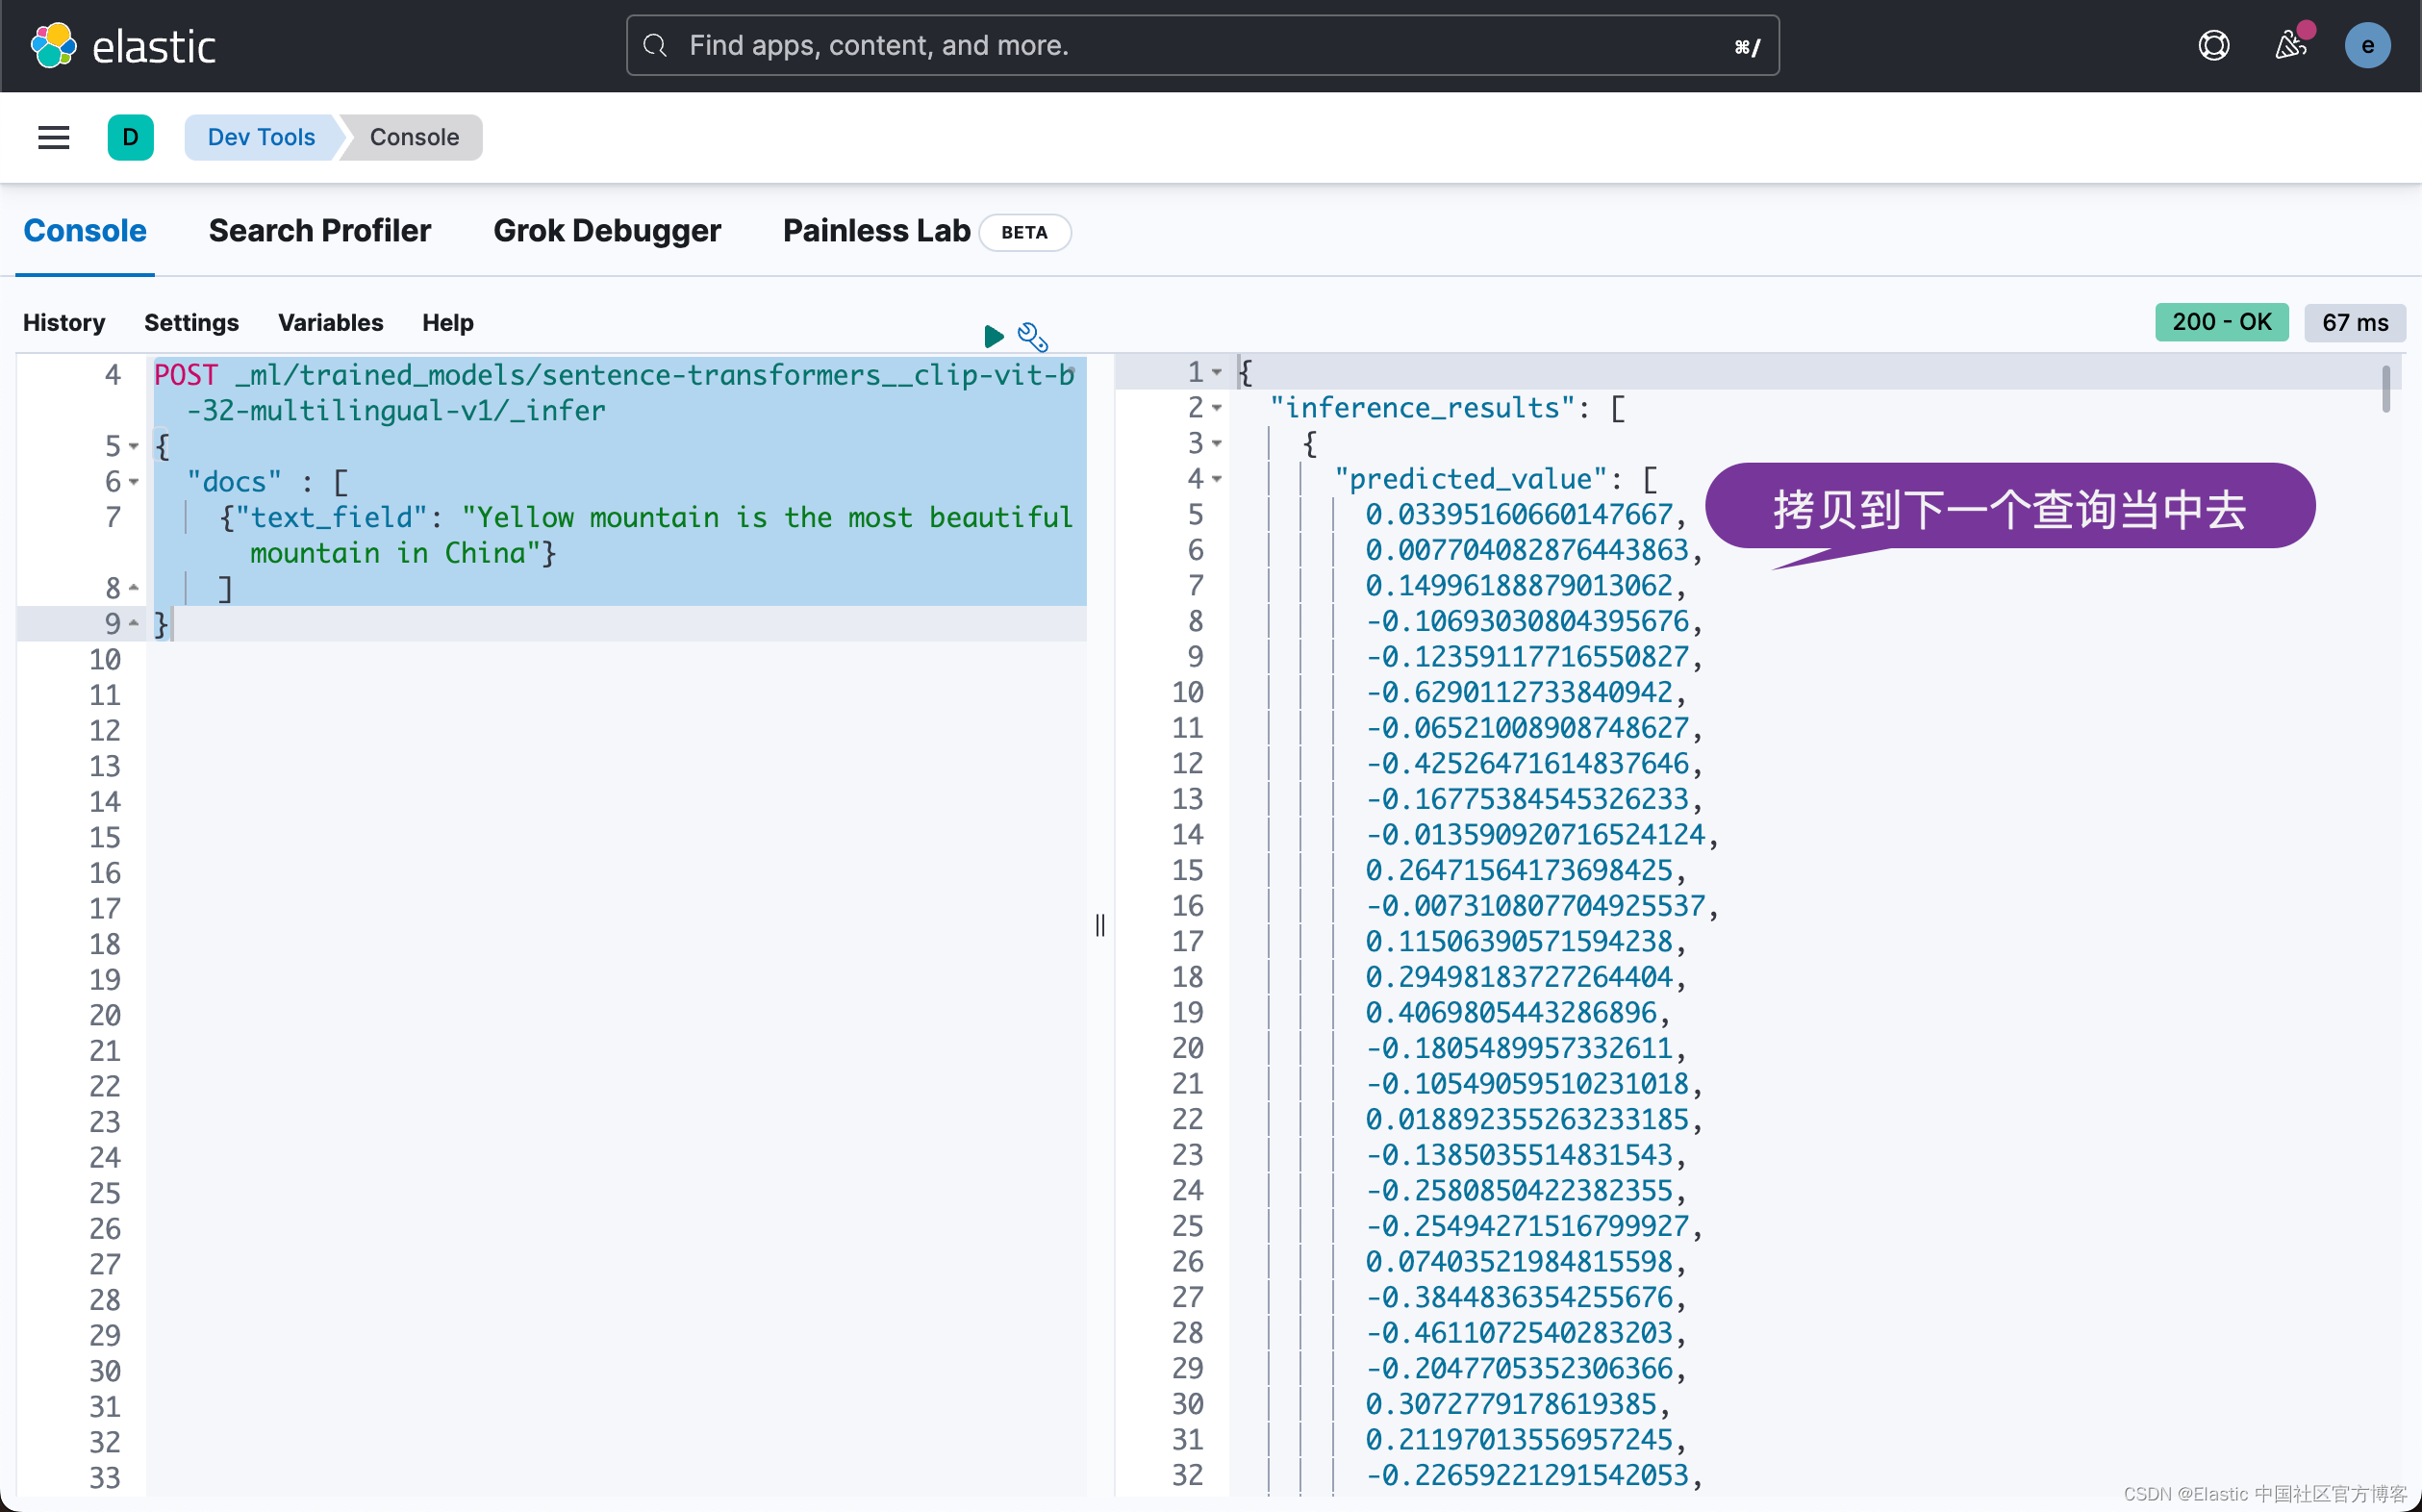Open user avatar 'e' menu
Image resolution: width=2422 pixels, height=1512 pixels.
click(x=2366, y=46)
